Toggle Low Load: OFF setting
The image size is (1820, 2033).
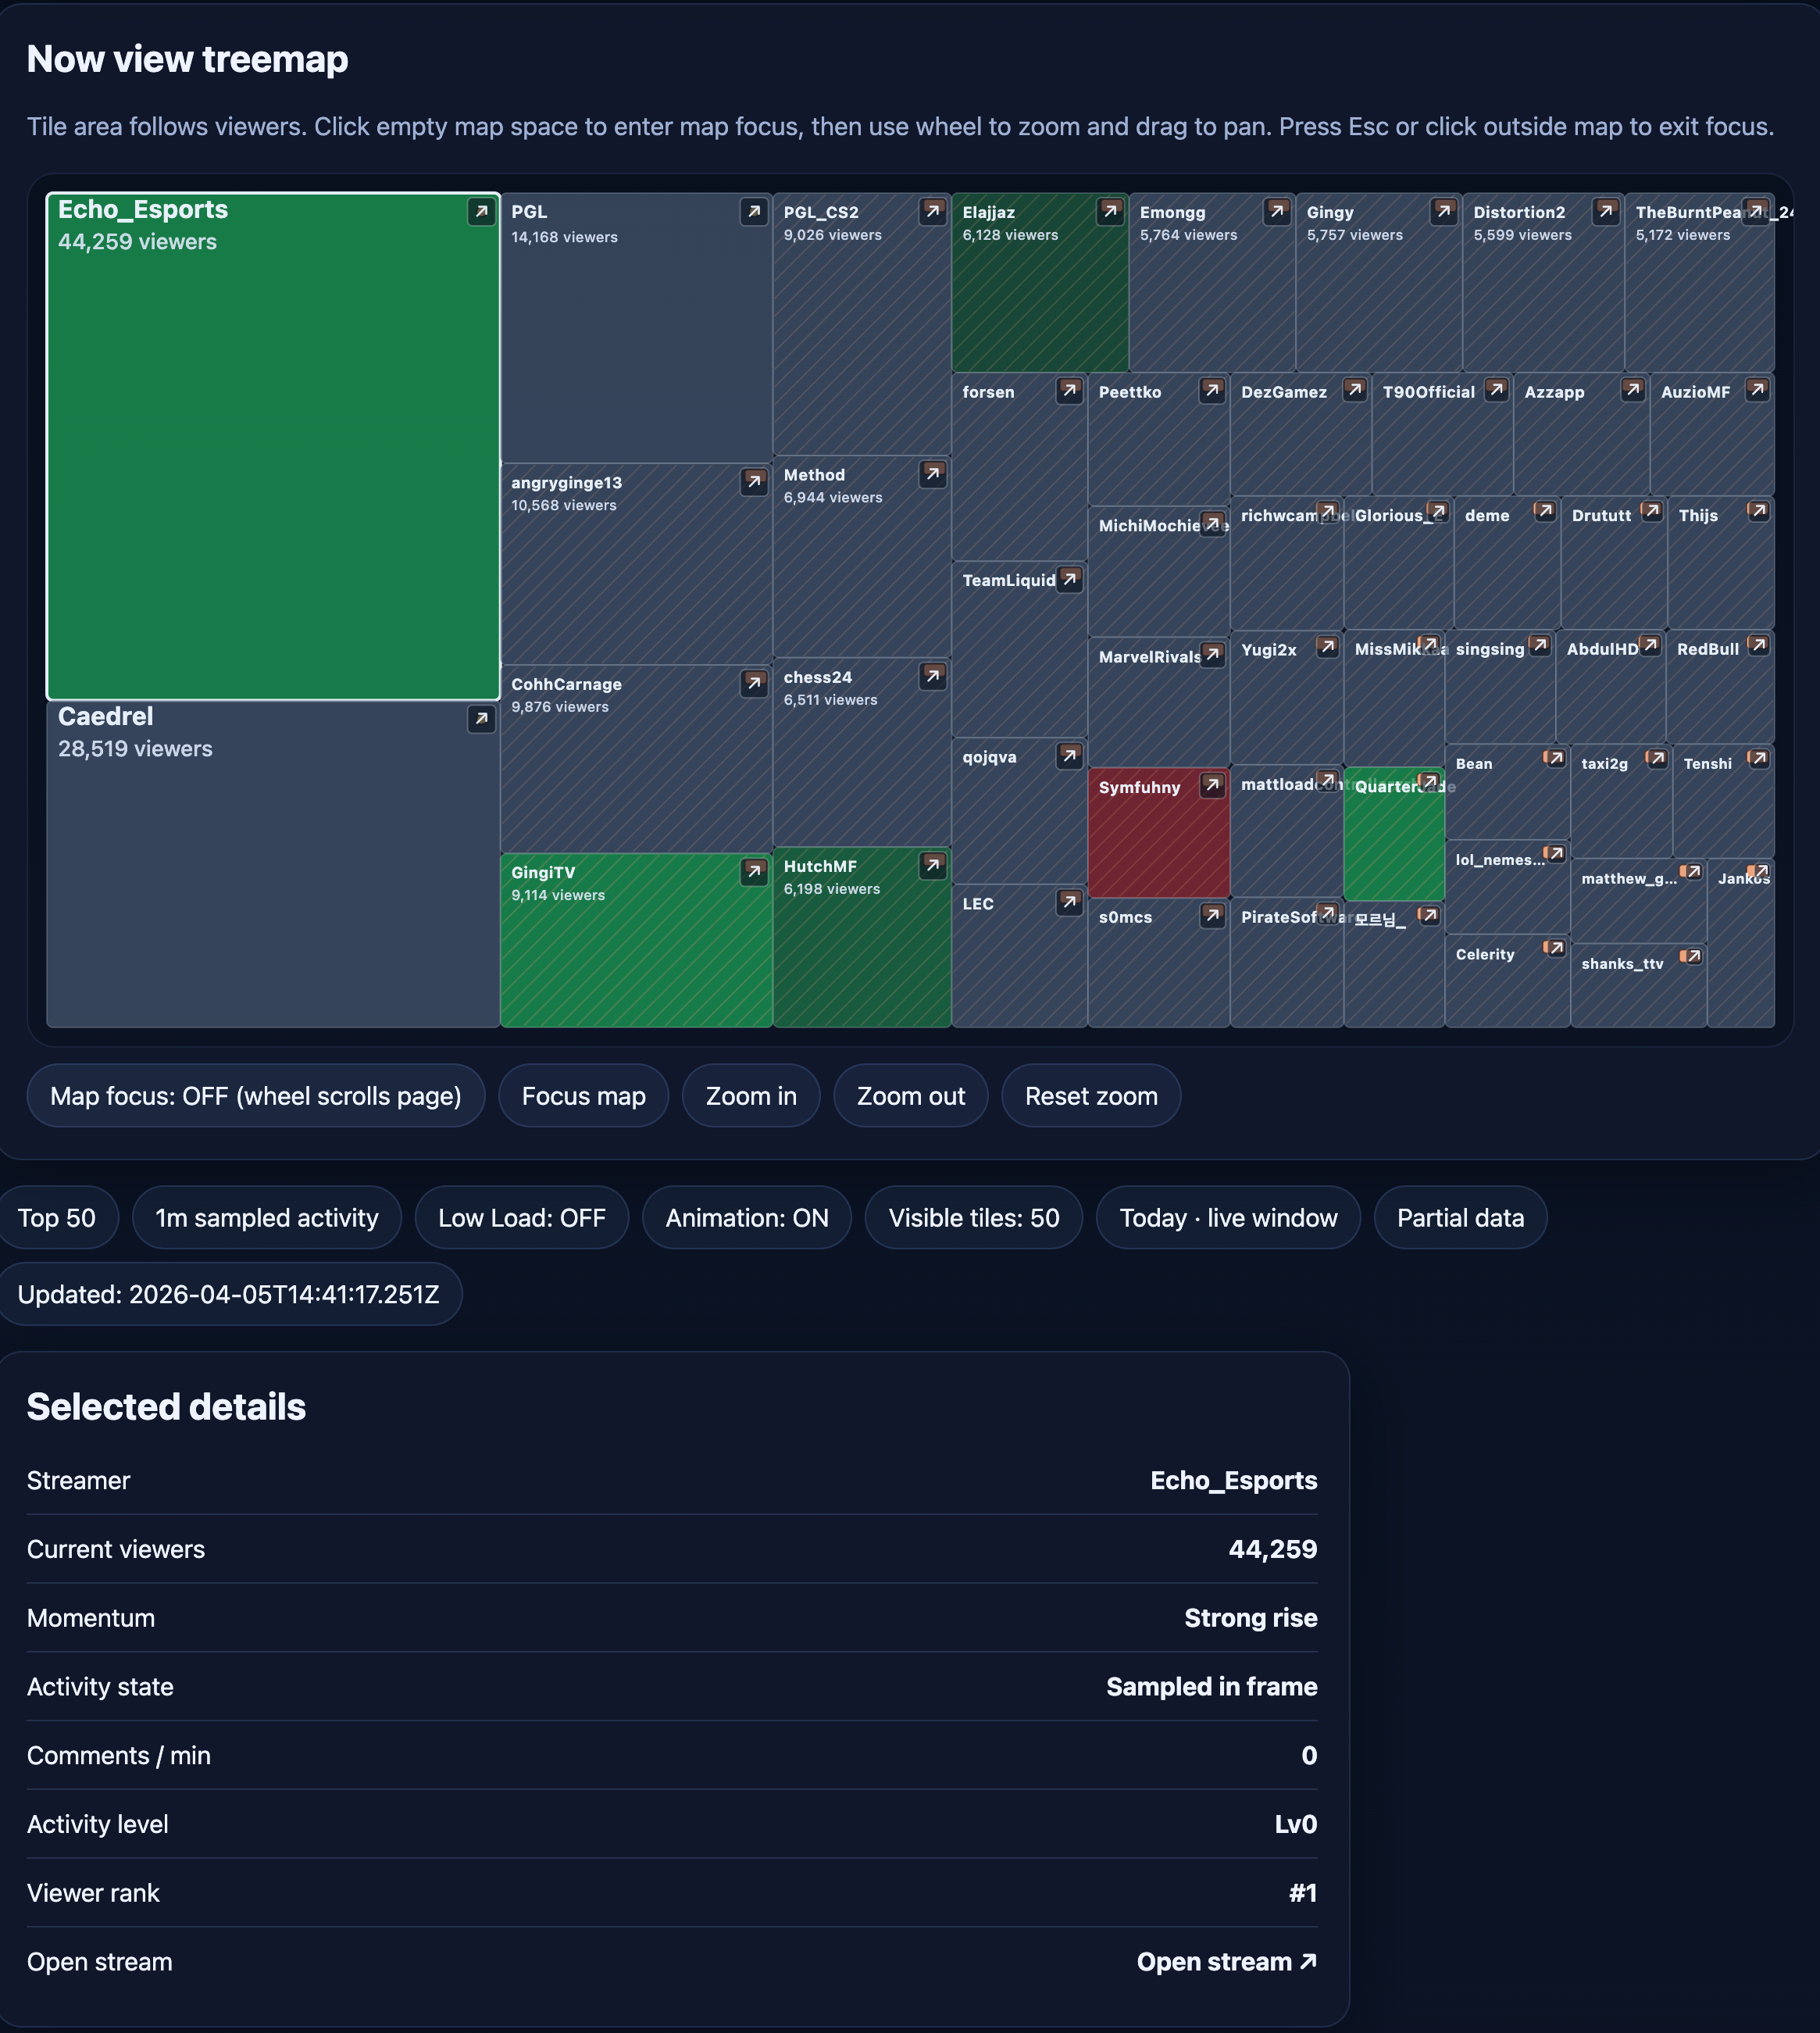tap(521, 1218)
